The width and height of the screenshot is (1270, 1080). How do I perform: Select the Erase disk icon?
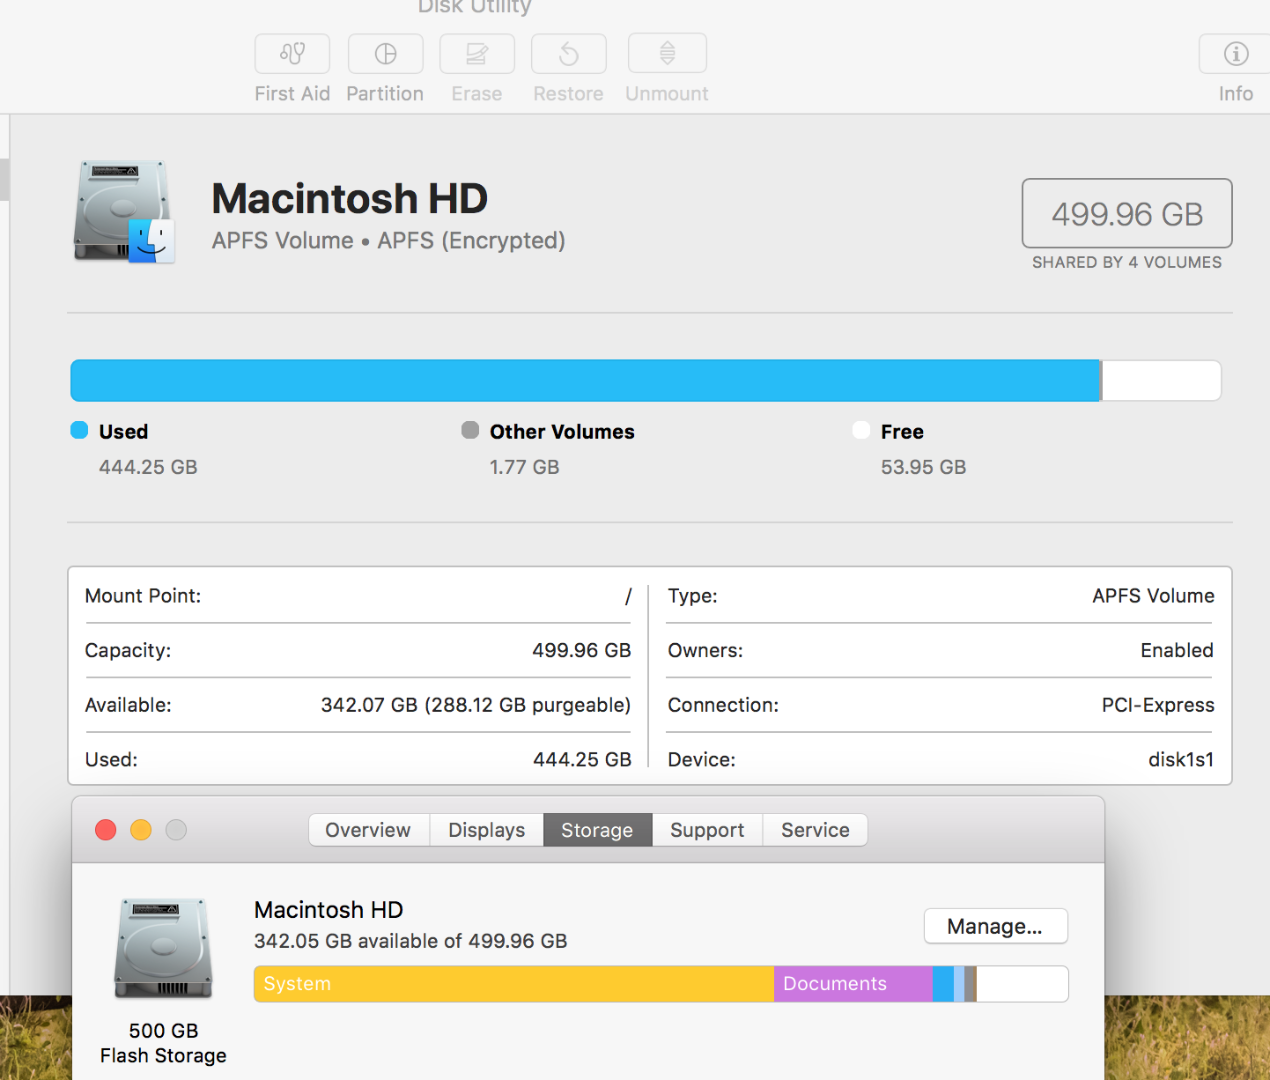click(477, 54)
